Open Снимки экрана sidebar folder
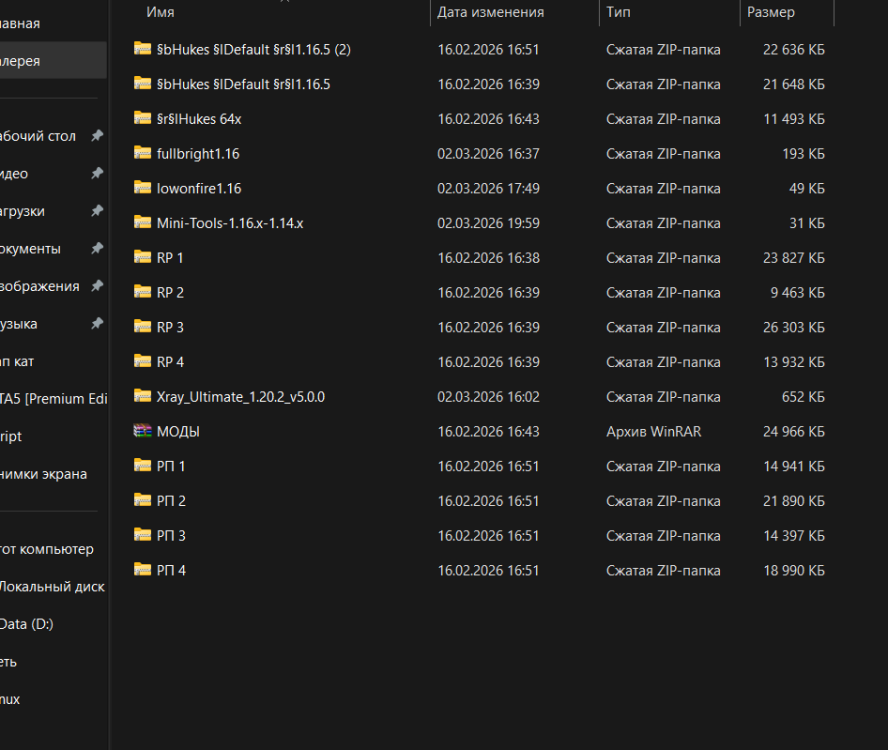 (x=44, y=474)
